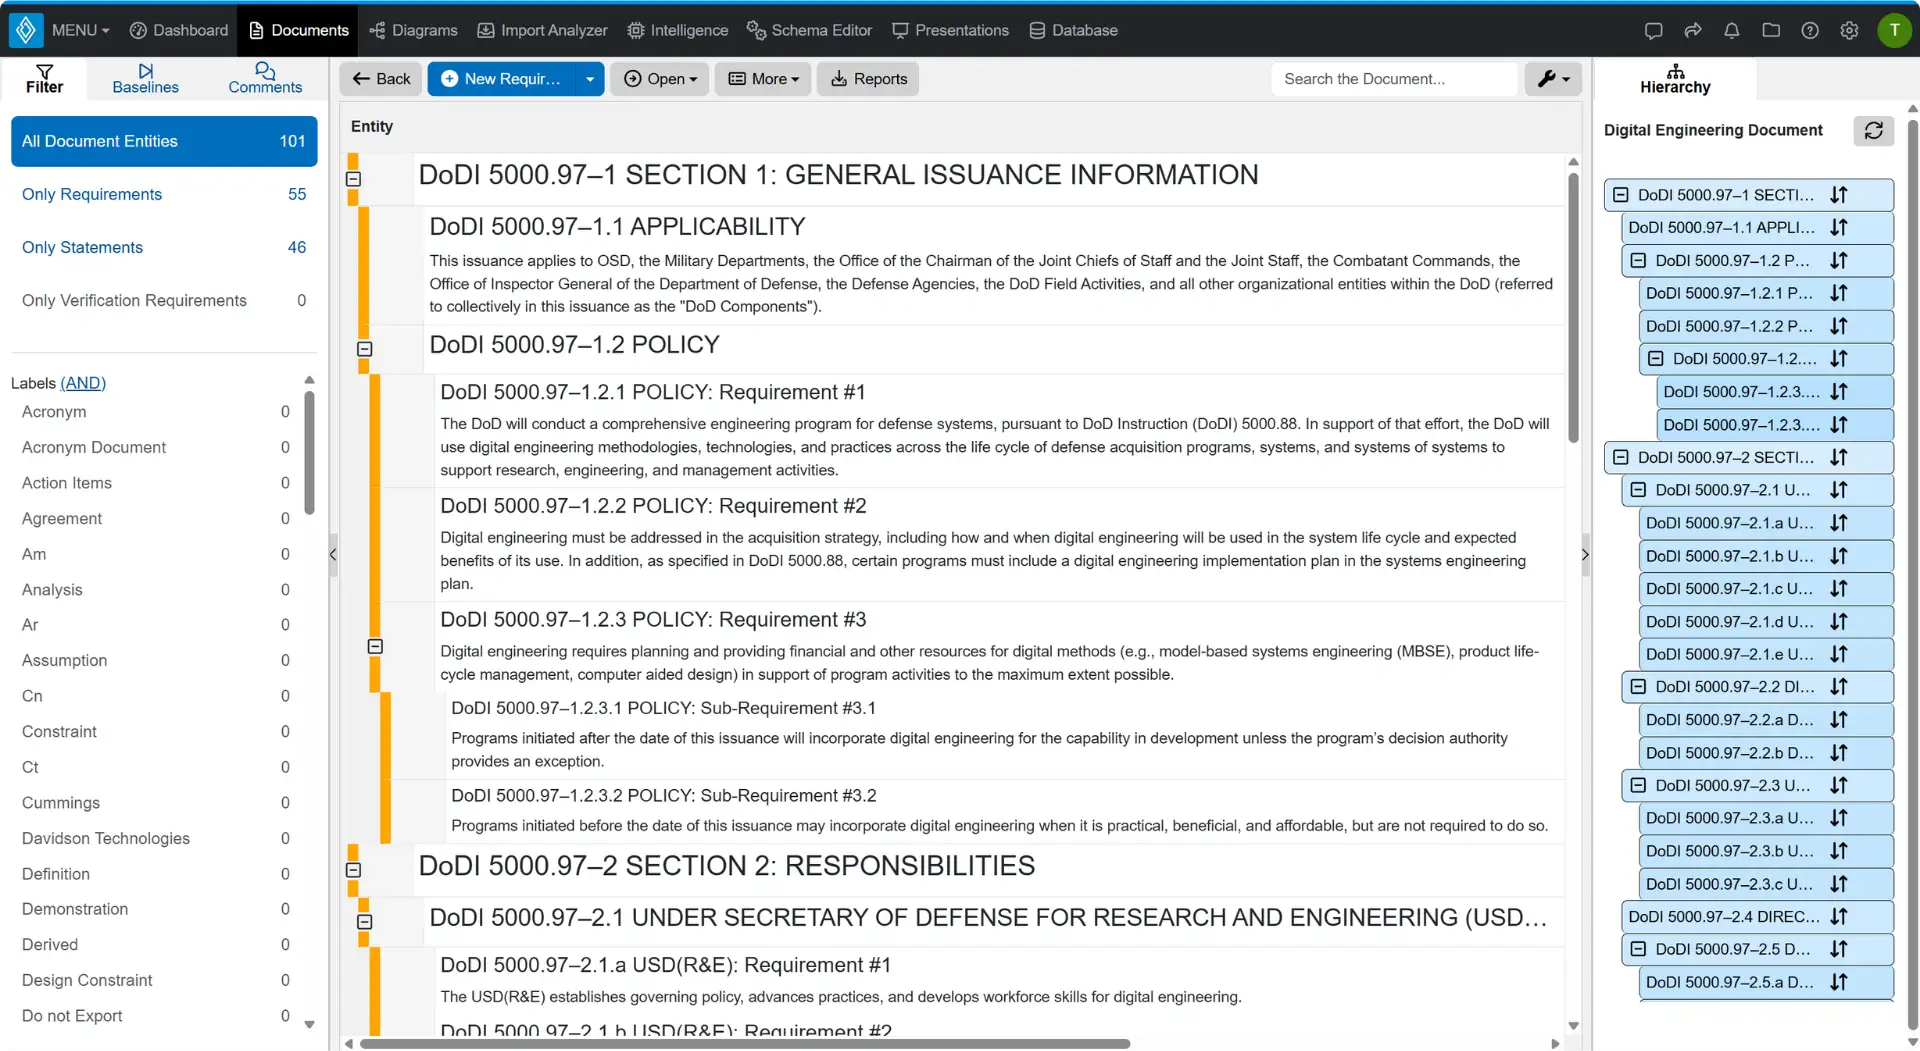Switch to the Baselines tab
Viewport: 1920px width, 1051px height.
(x=146, y=78)
